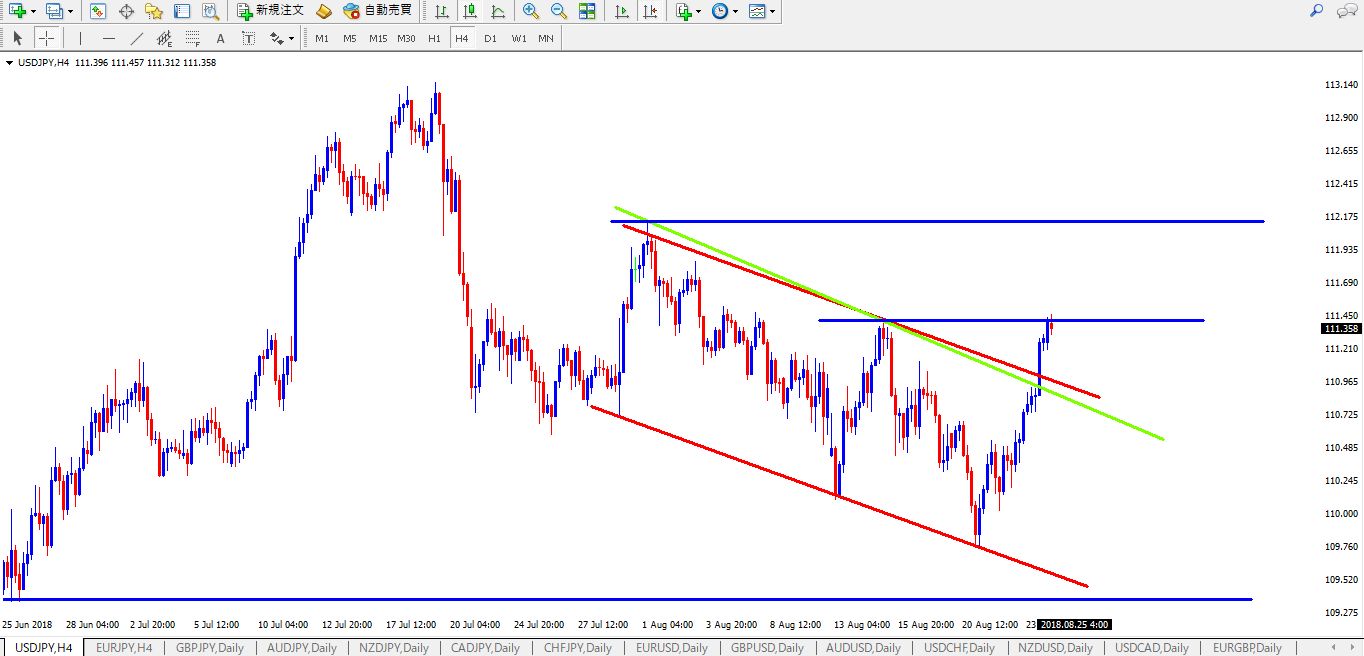Viewport: 1364px width, 656px height.
Task: Select the horizontal line tool
Action: [108, 38]
